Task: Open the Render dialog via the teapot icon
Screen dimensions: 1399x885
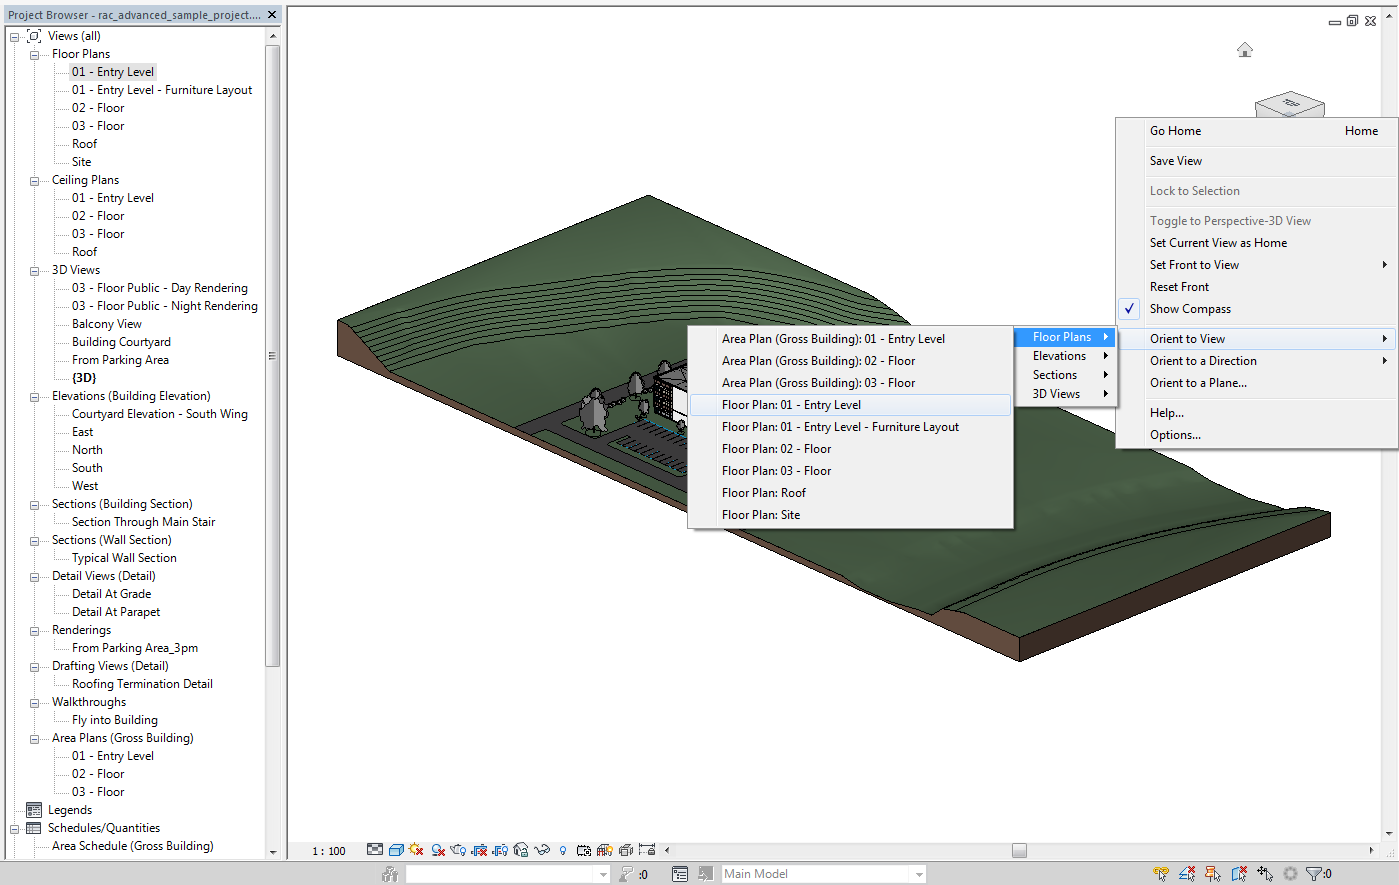Action: (458, 849)
